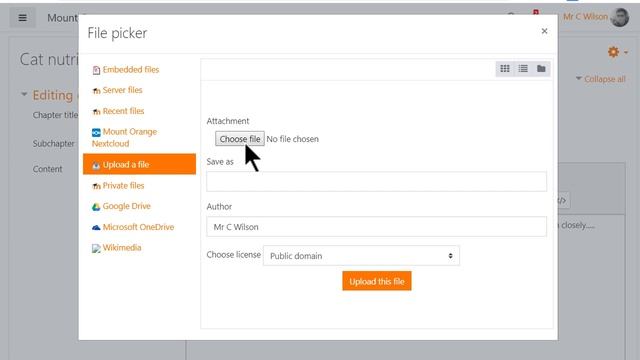Open Mount Orange Nextcloud repository
Screen dimensions: 640x360
[x=124, y=138]
